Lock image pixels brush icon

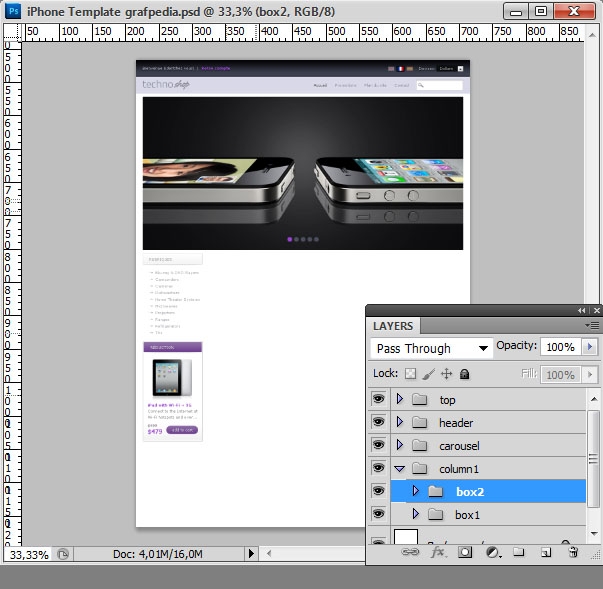click(x=428, y=374)
